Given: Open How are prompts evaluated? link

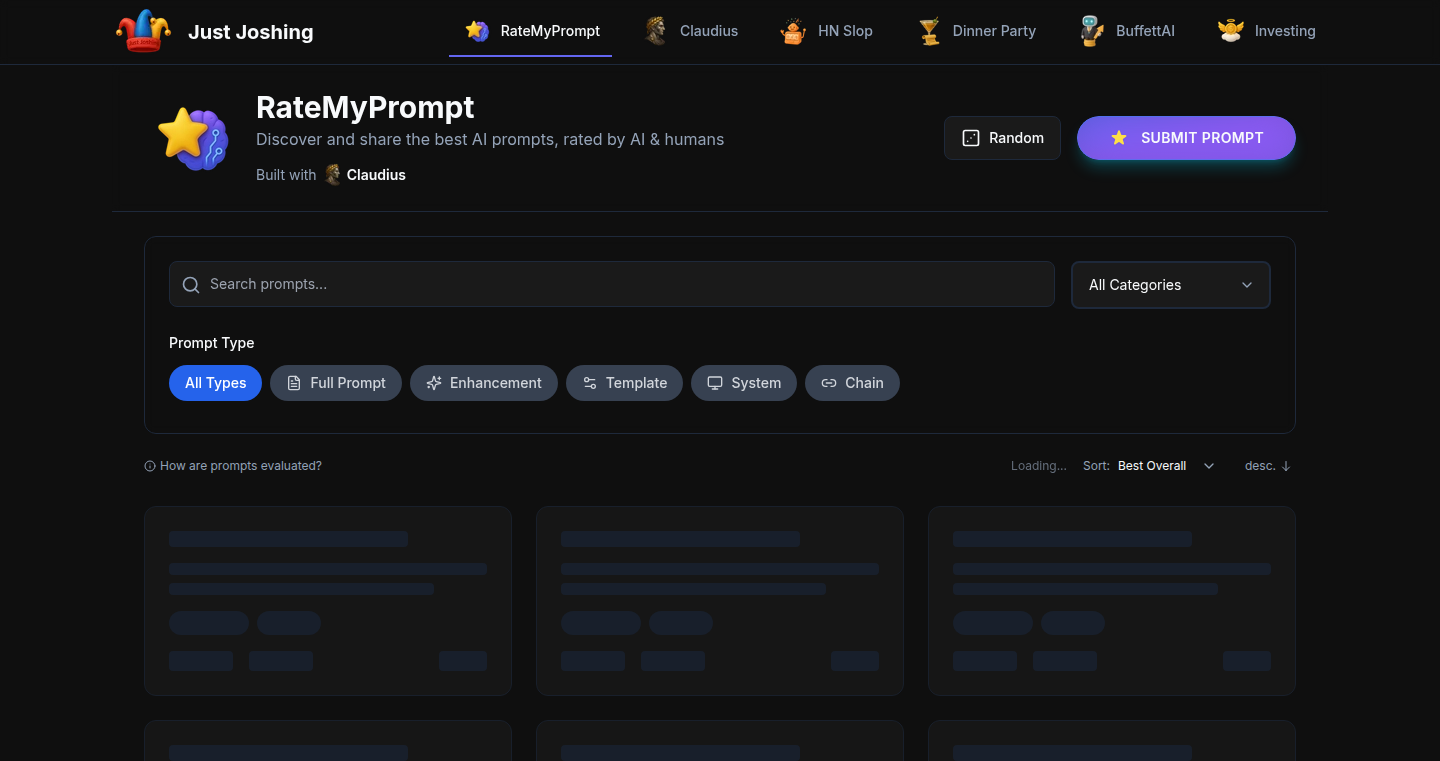Looking at the screenshot, I should tap(233, 466).
